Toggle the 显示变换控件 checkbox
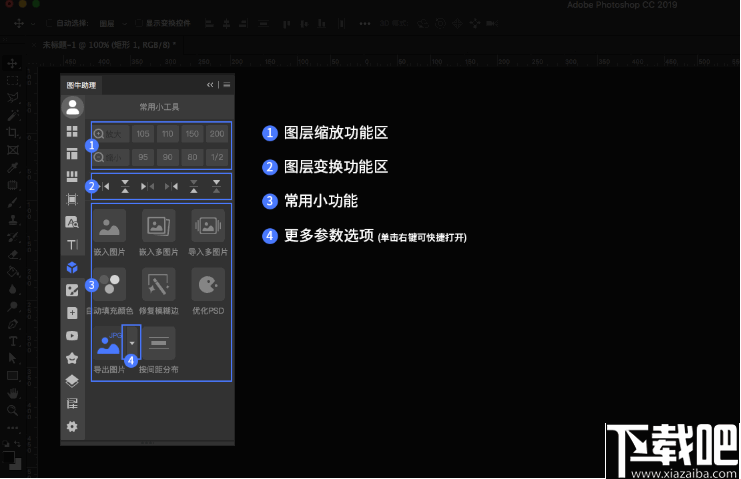Viewport: 741px width, 479px height. (x=138, y=23)
